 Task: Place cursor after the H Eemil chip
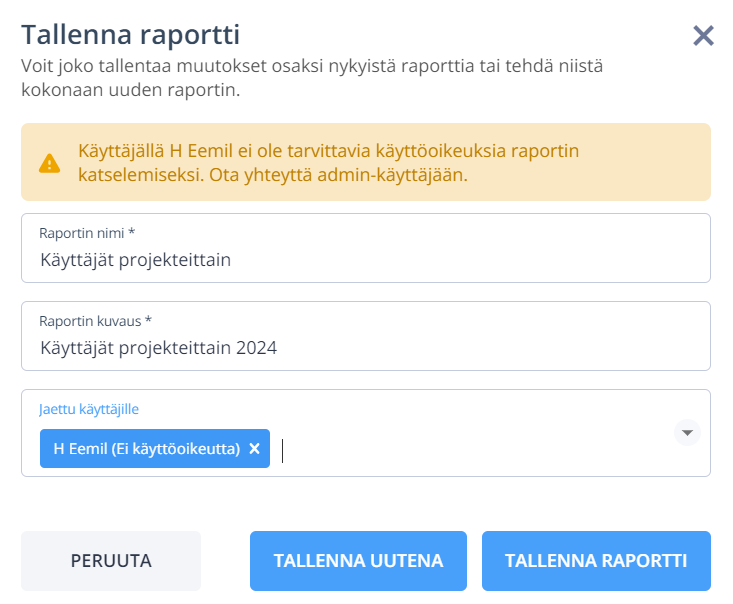283,451
